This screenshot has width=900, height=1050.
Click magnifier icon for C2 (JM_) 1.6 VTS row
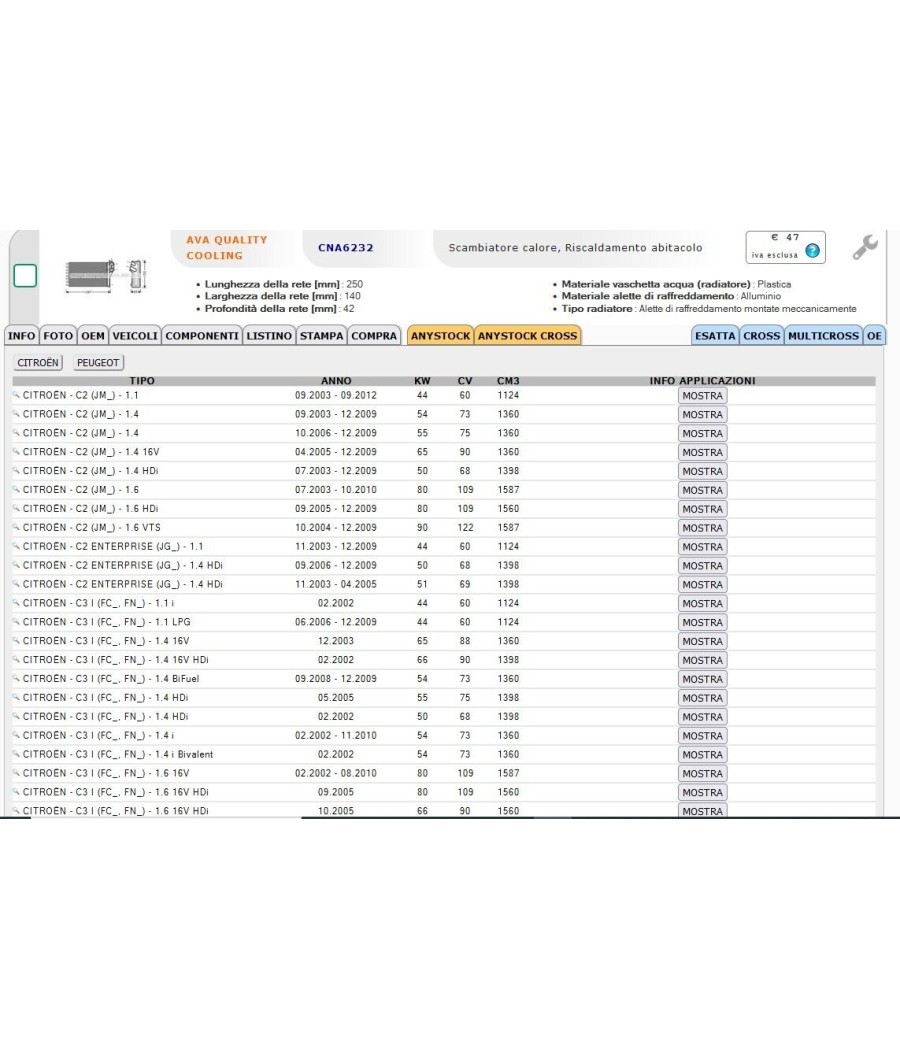point(16,527)
